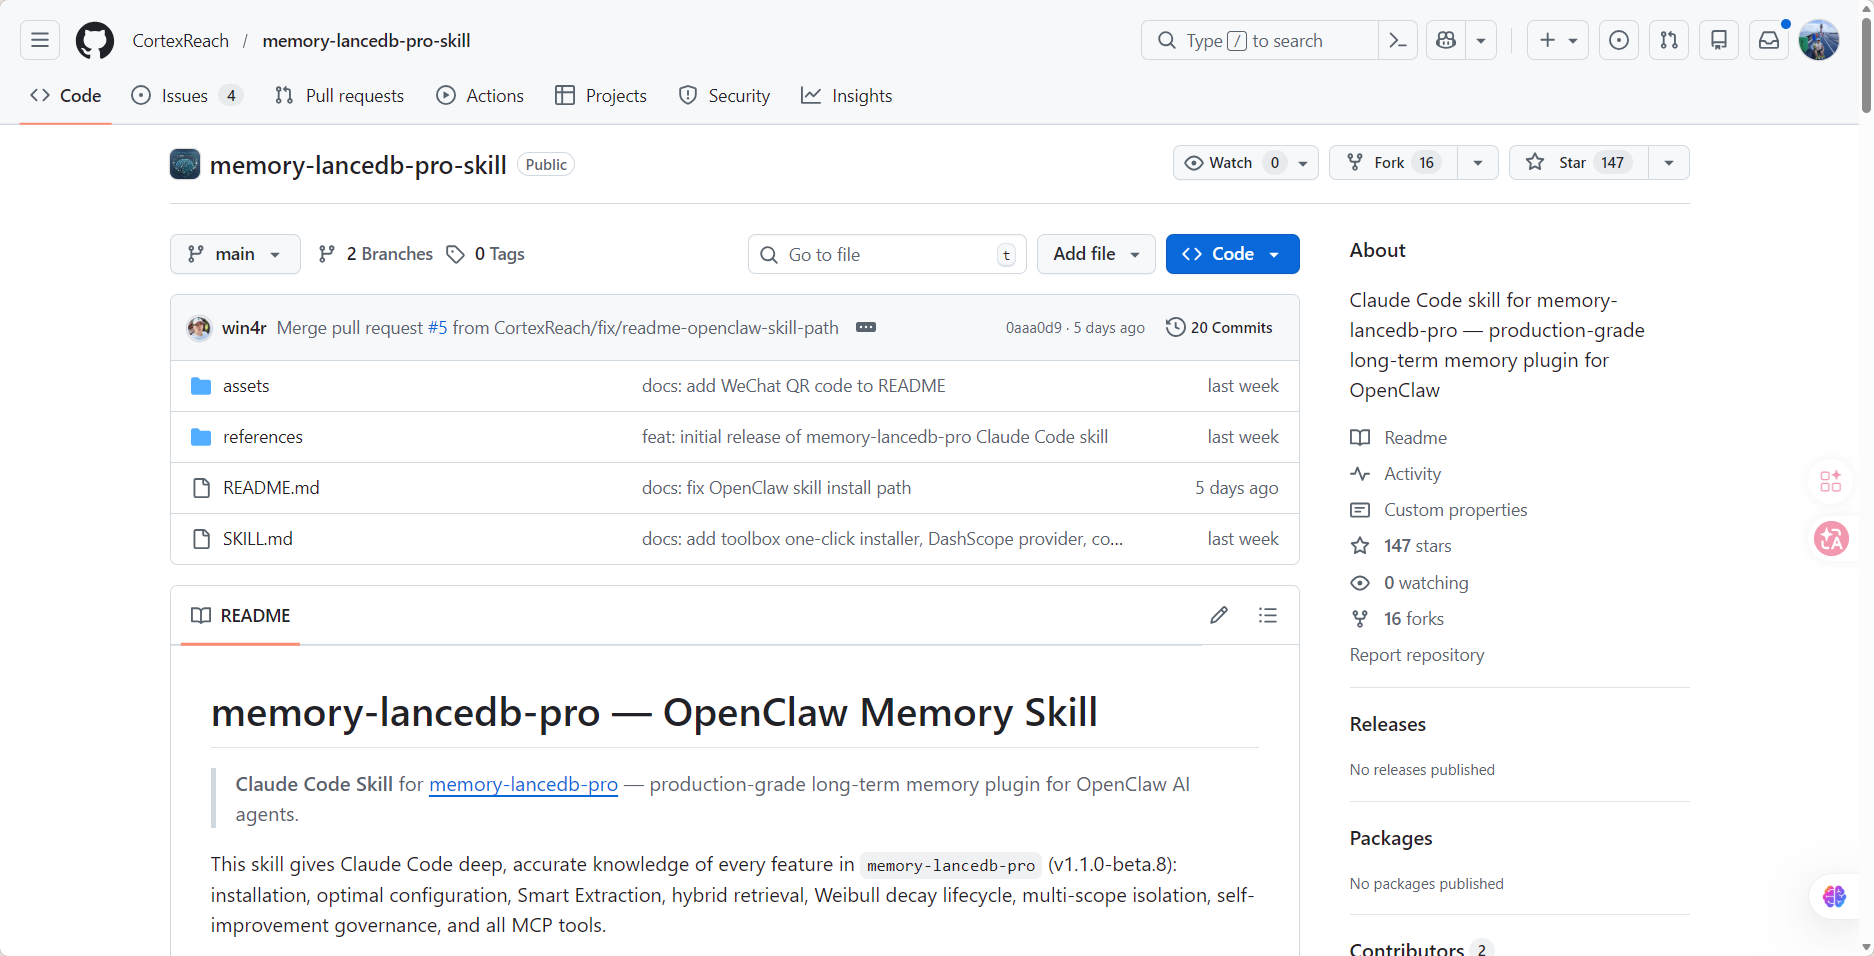Open the Packages heading link

click(1391, 838)
